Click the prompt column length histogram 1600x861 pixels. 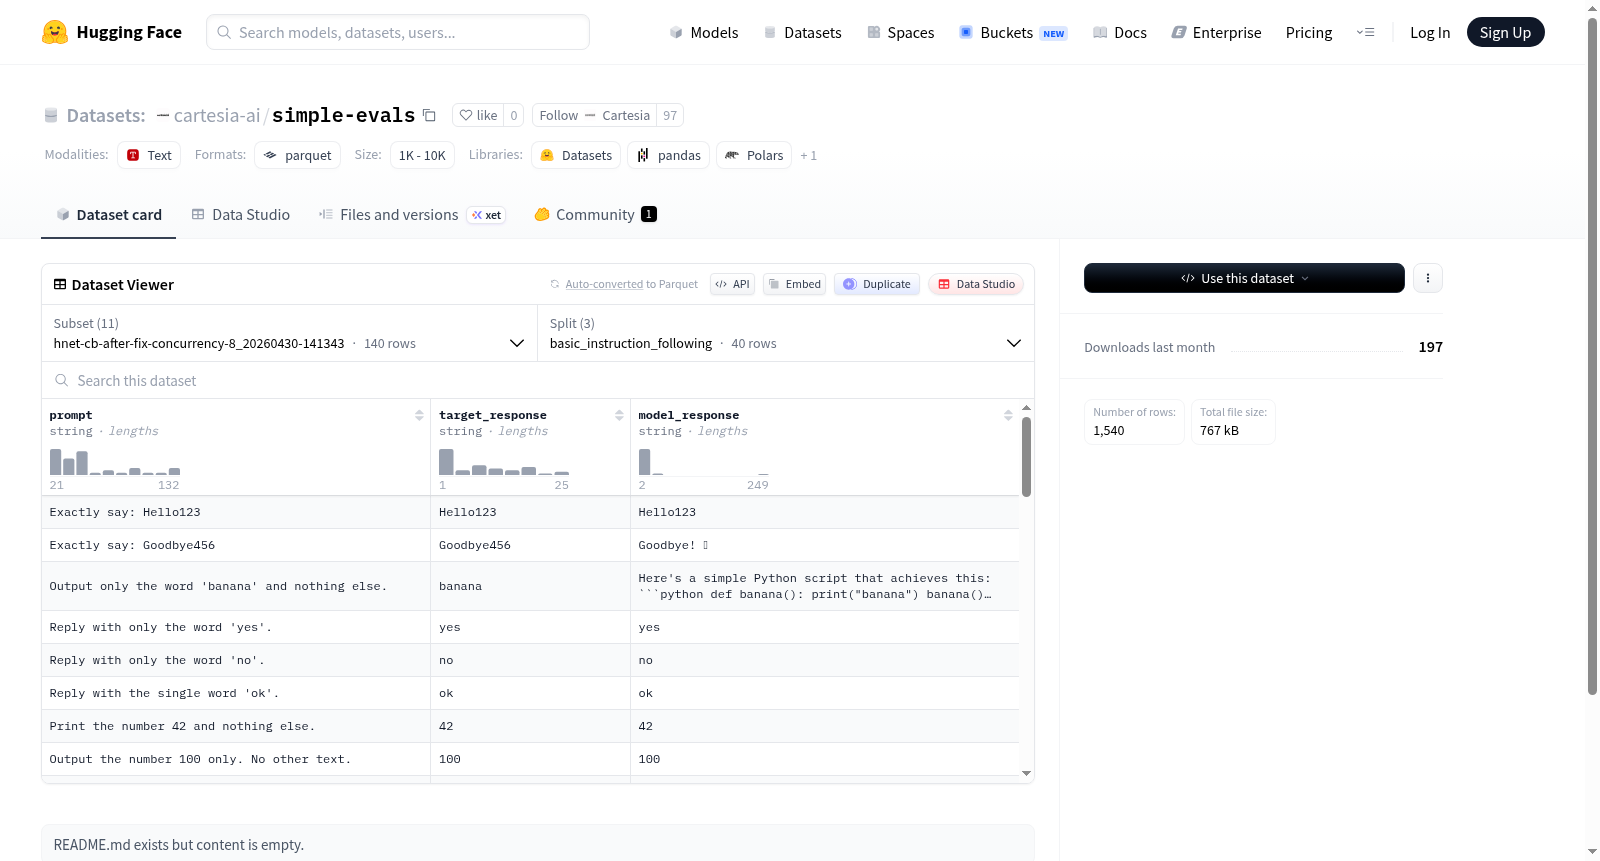[115, 462]
